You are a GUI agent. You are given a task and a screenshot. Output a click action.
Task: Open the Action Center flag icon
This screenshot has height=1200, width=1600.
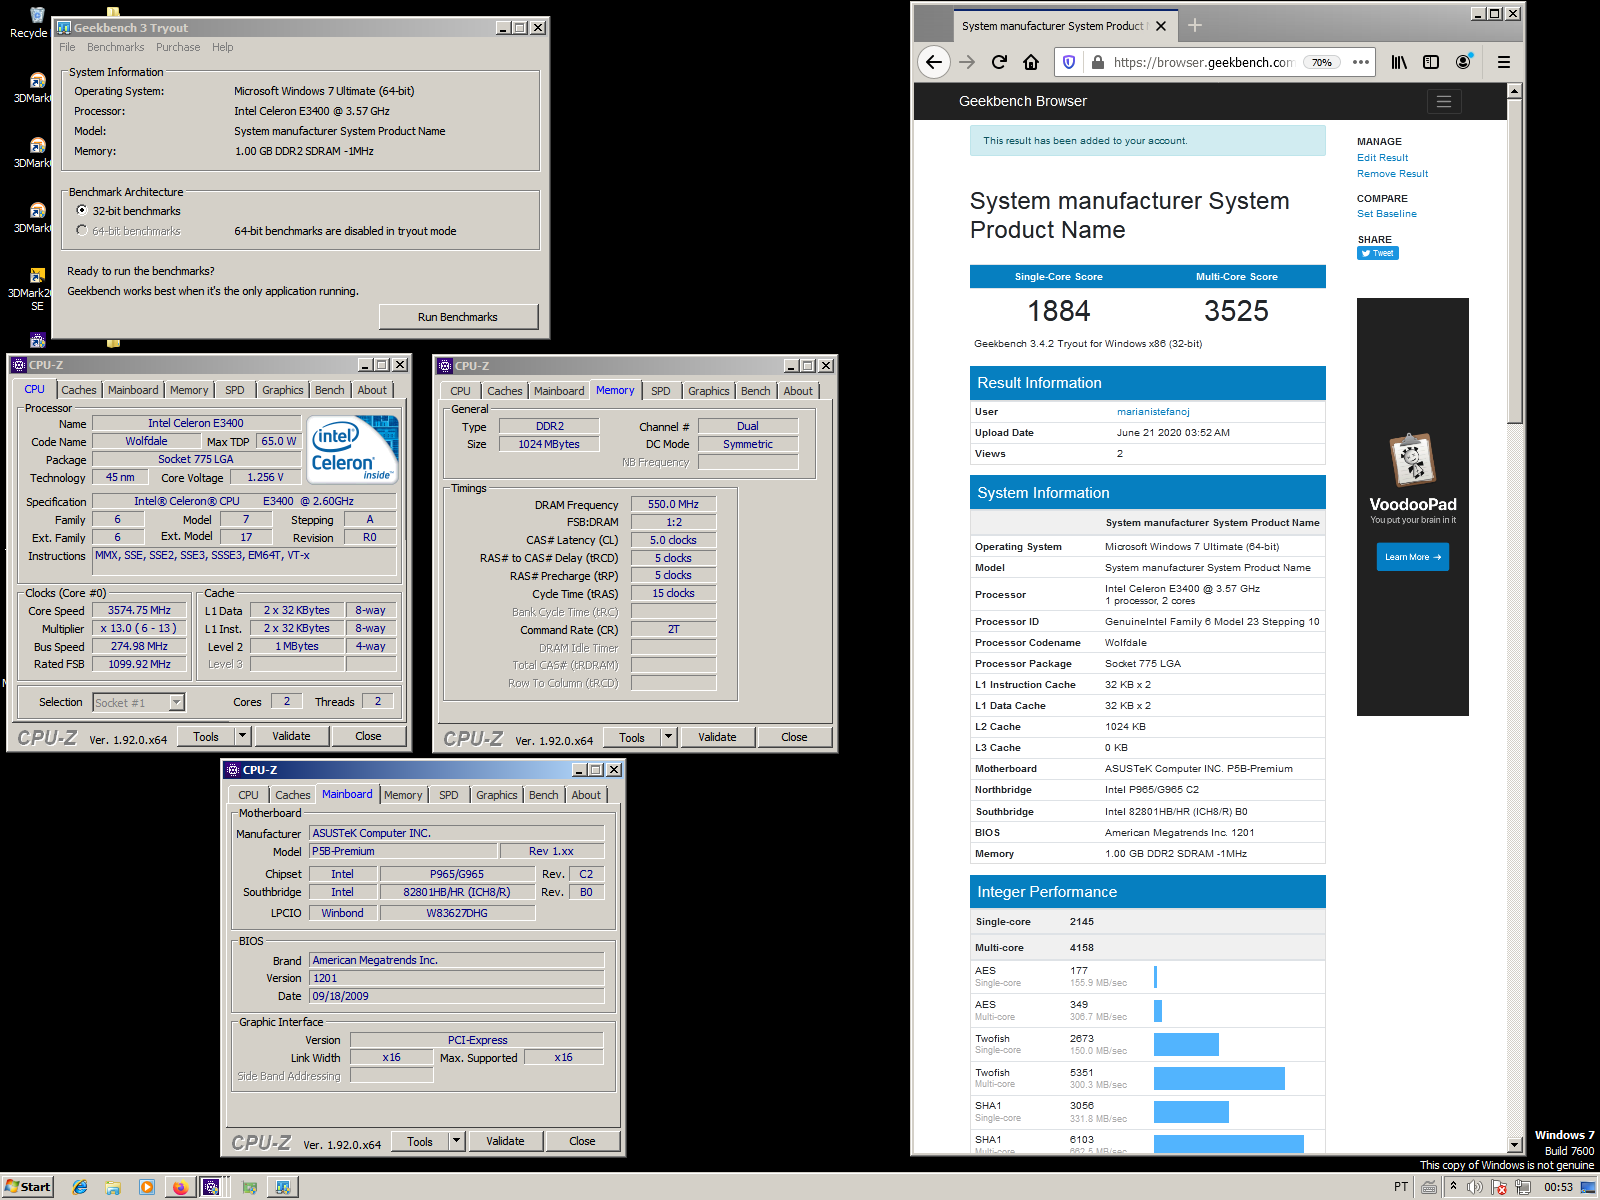1499,1187
